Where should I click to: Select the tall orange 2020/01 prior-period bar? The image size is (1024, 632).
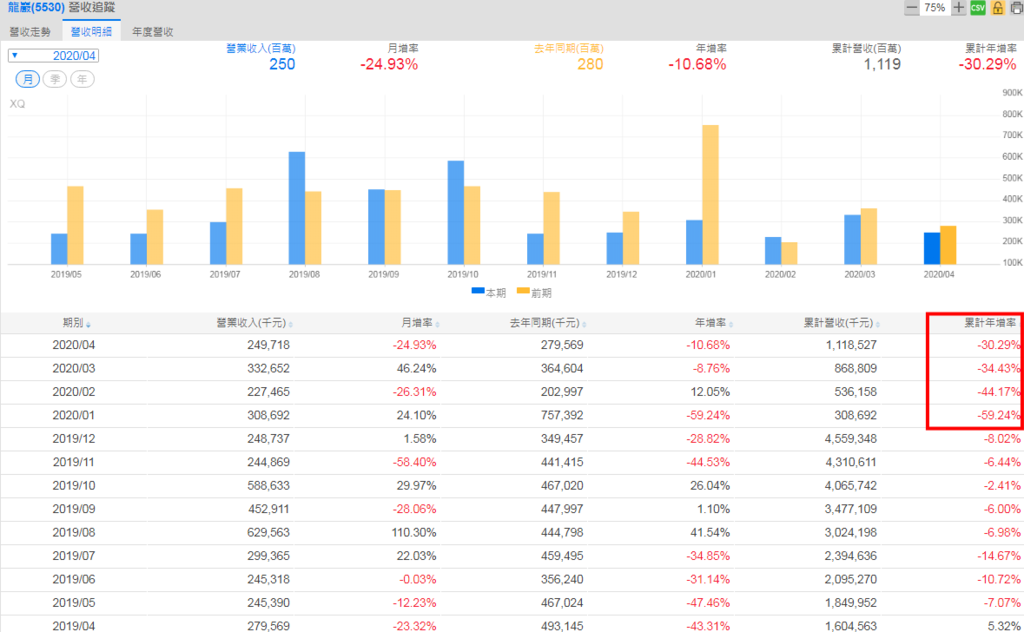coord(711,195)
